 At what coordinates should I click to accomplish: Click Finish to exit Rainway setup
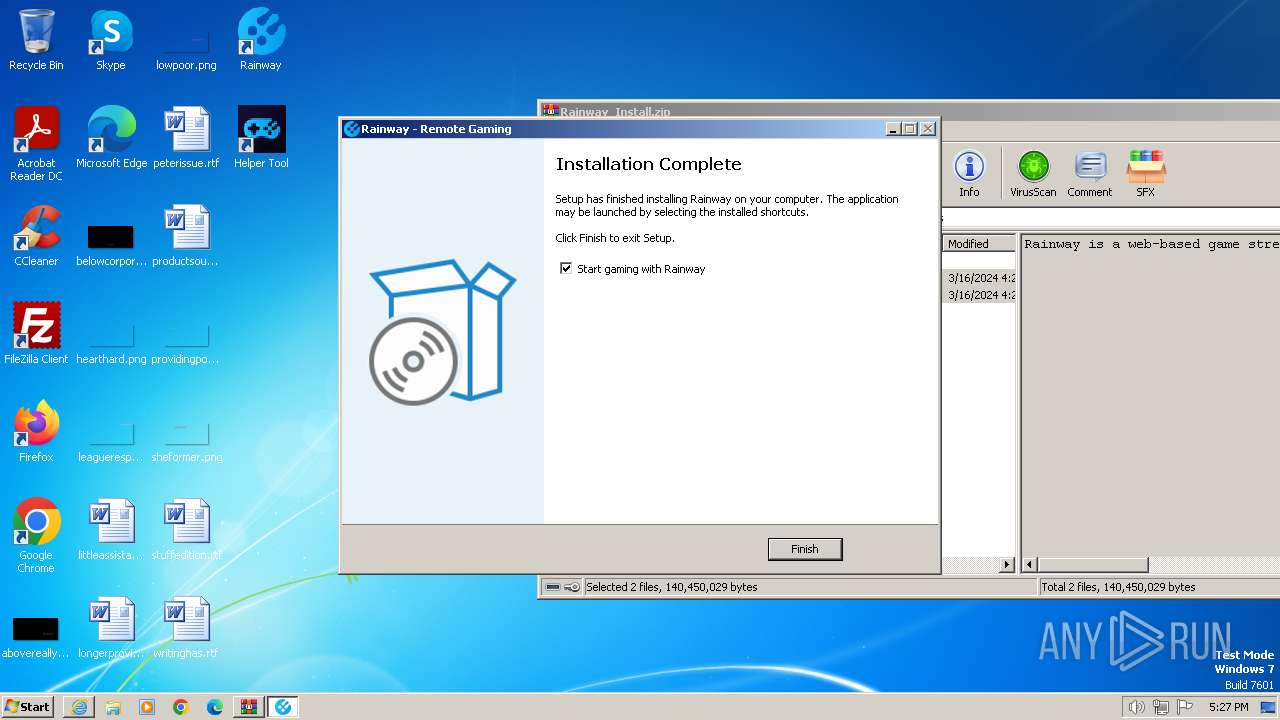click(805, 549)
